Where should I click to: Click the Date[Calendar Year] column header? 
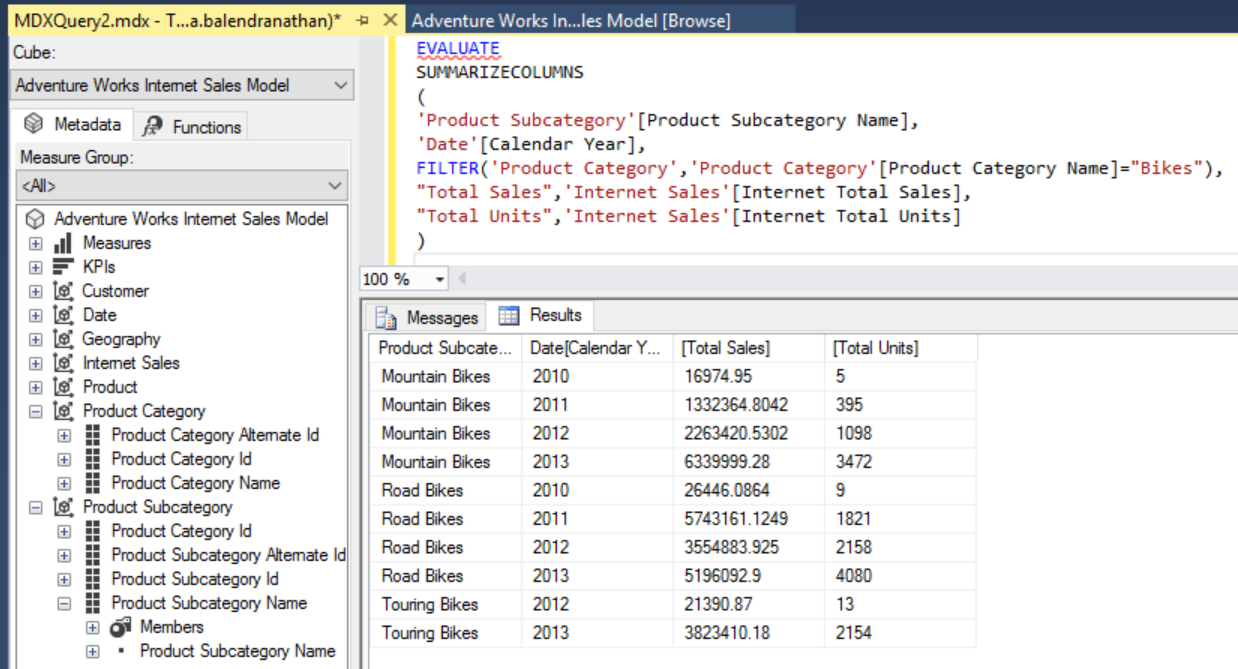pos(598,348)
